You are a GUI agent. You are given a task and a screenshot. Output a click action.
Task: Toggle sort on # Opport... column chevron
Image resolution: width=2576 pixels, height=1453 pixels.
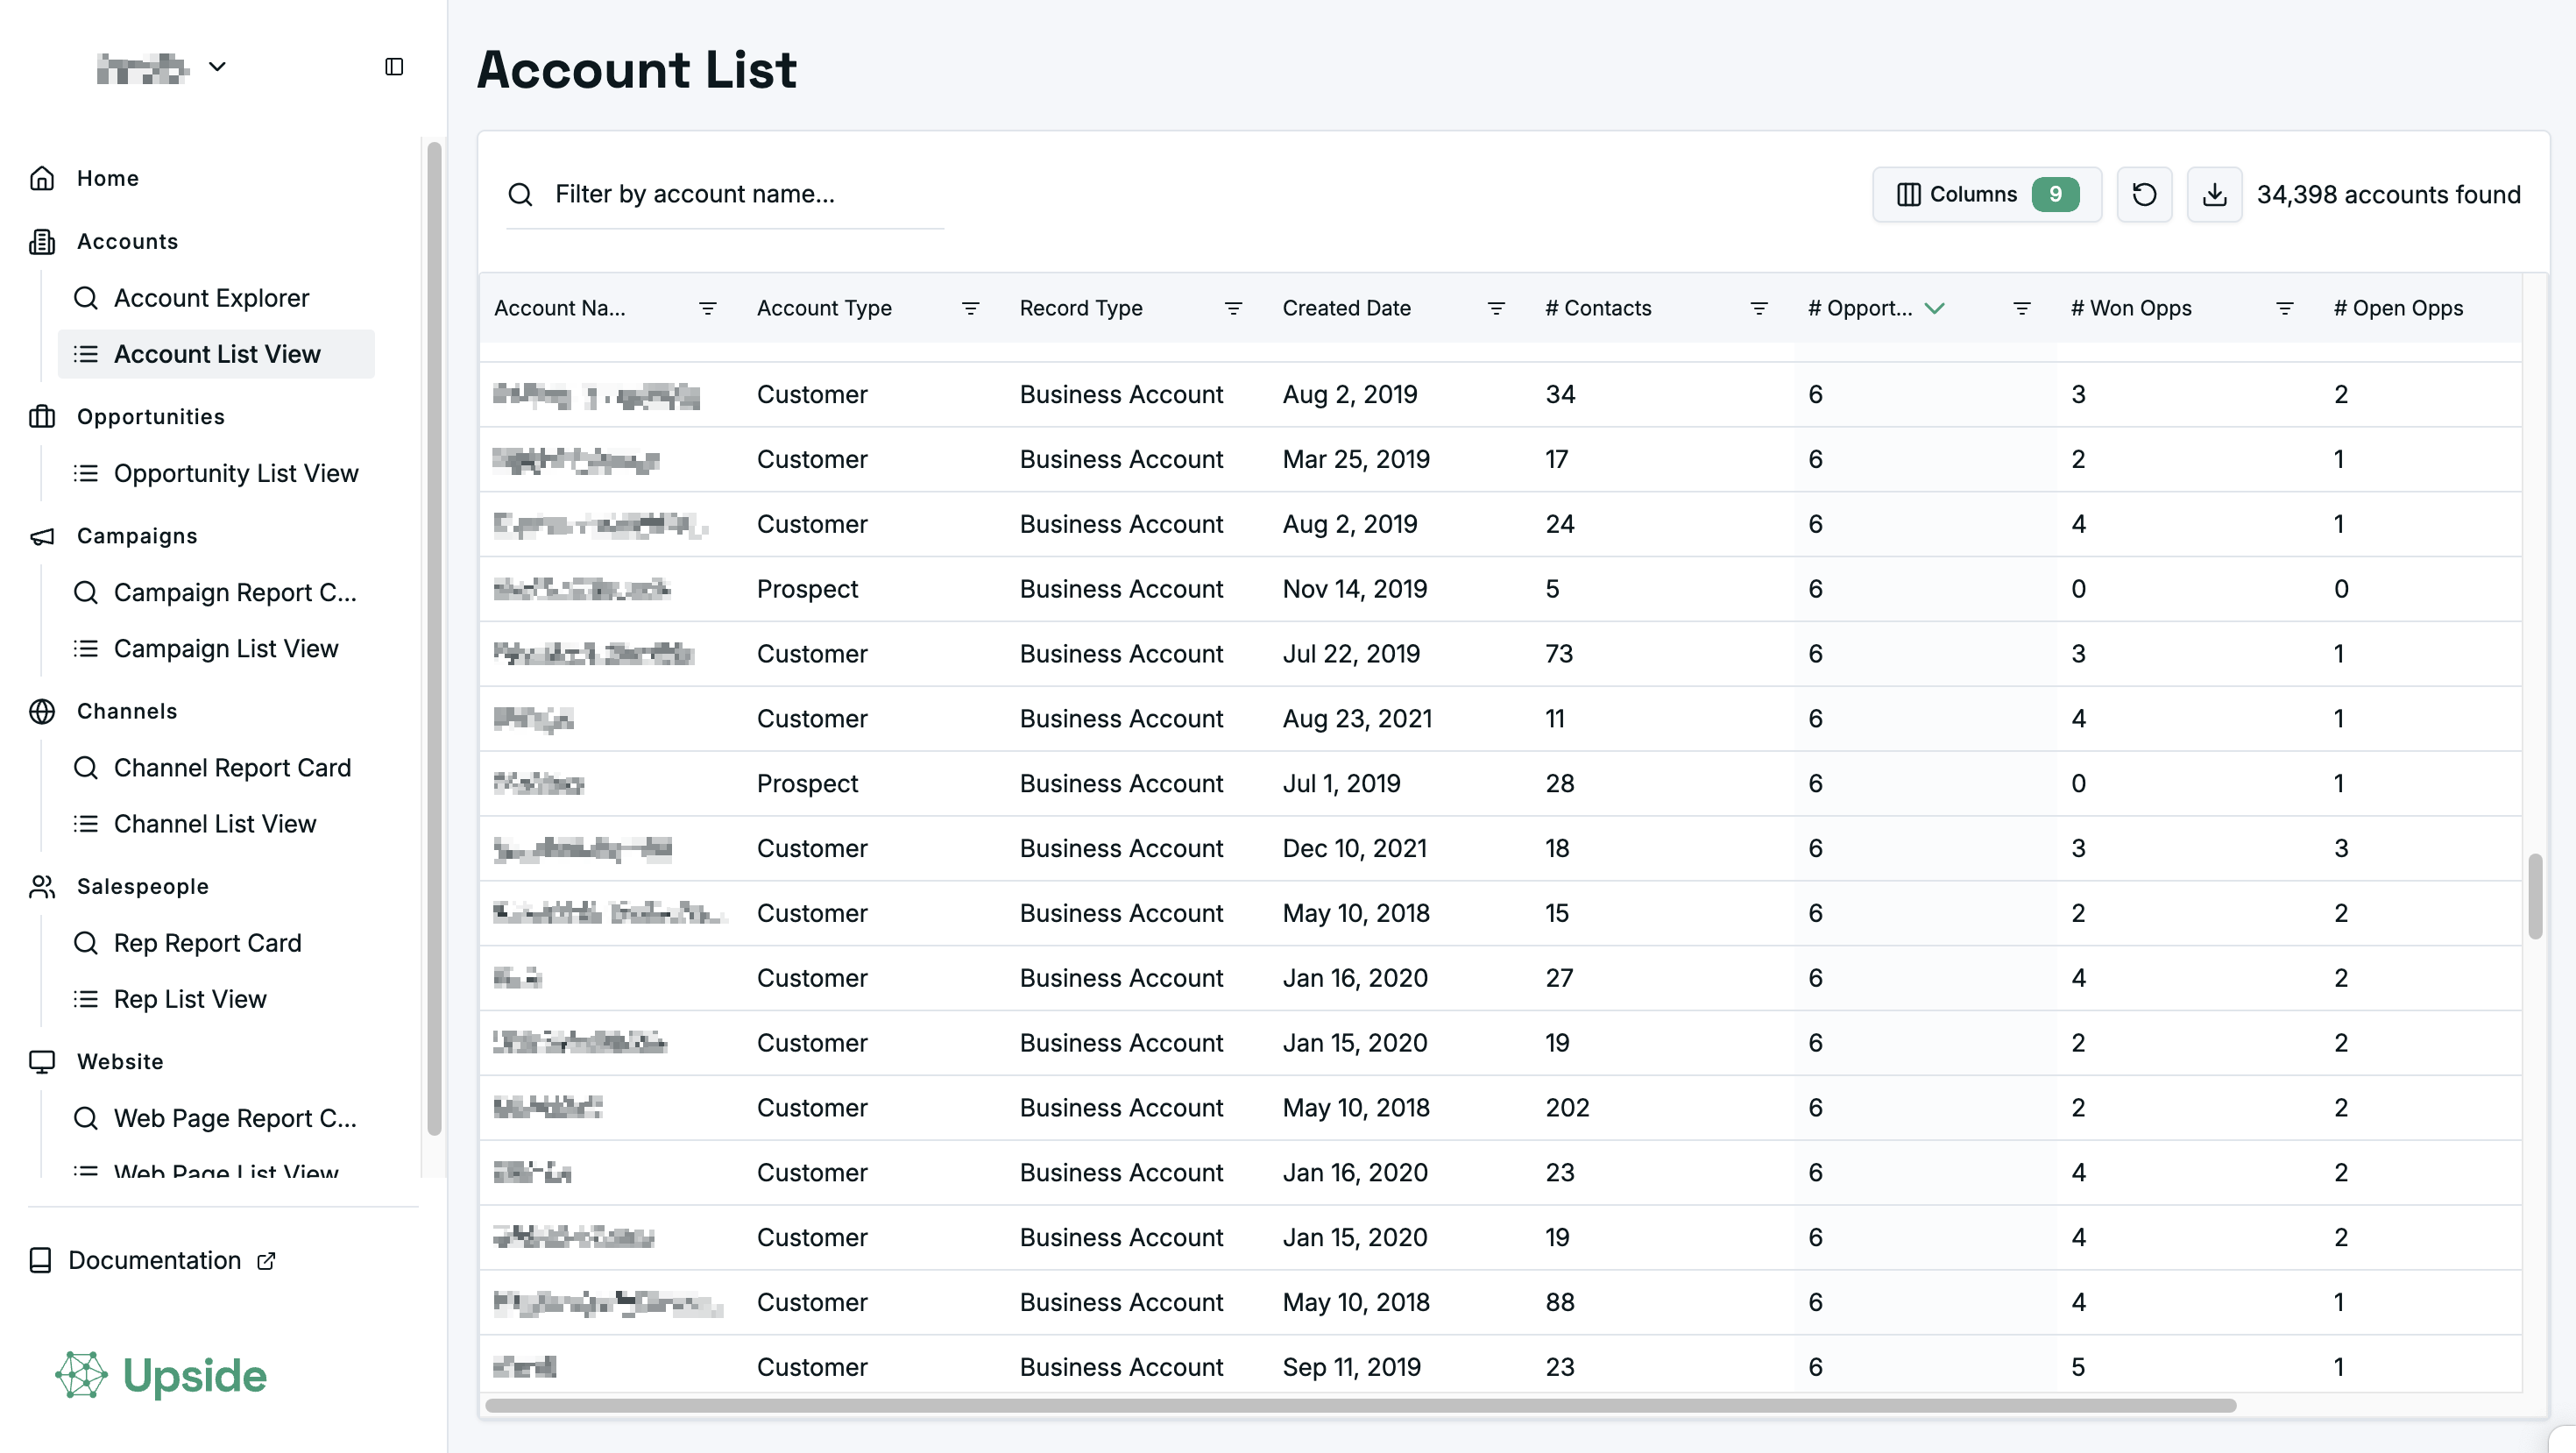pyautogui.click(x=1935, y=308)
